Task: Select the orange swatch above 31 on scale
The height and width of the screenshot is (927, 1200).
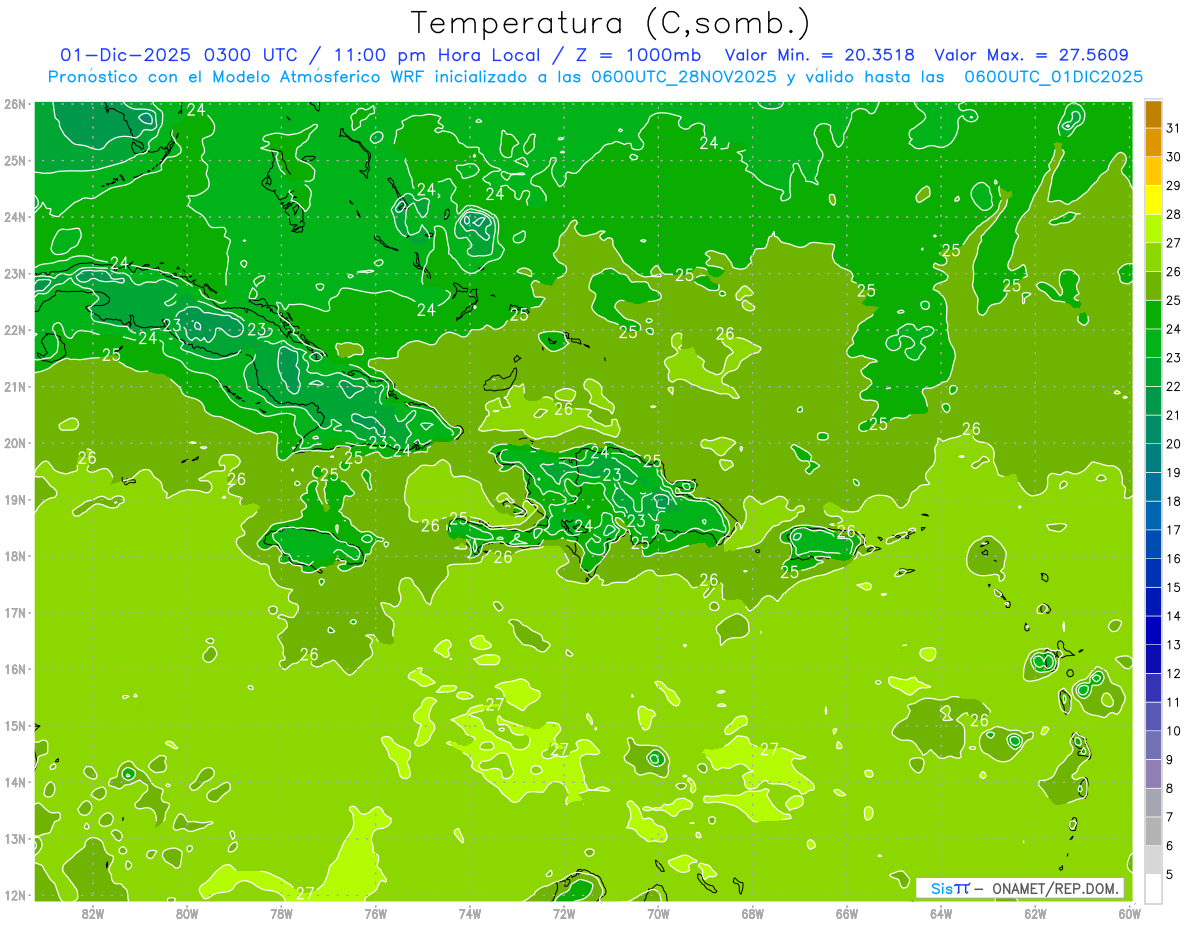Action: point(1153,114)
